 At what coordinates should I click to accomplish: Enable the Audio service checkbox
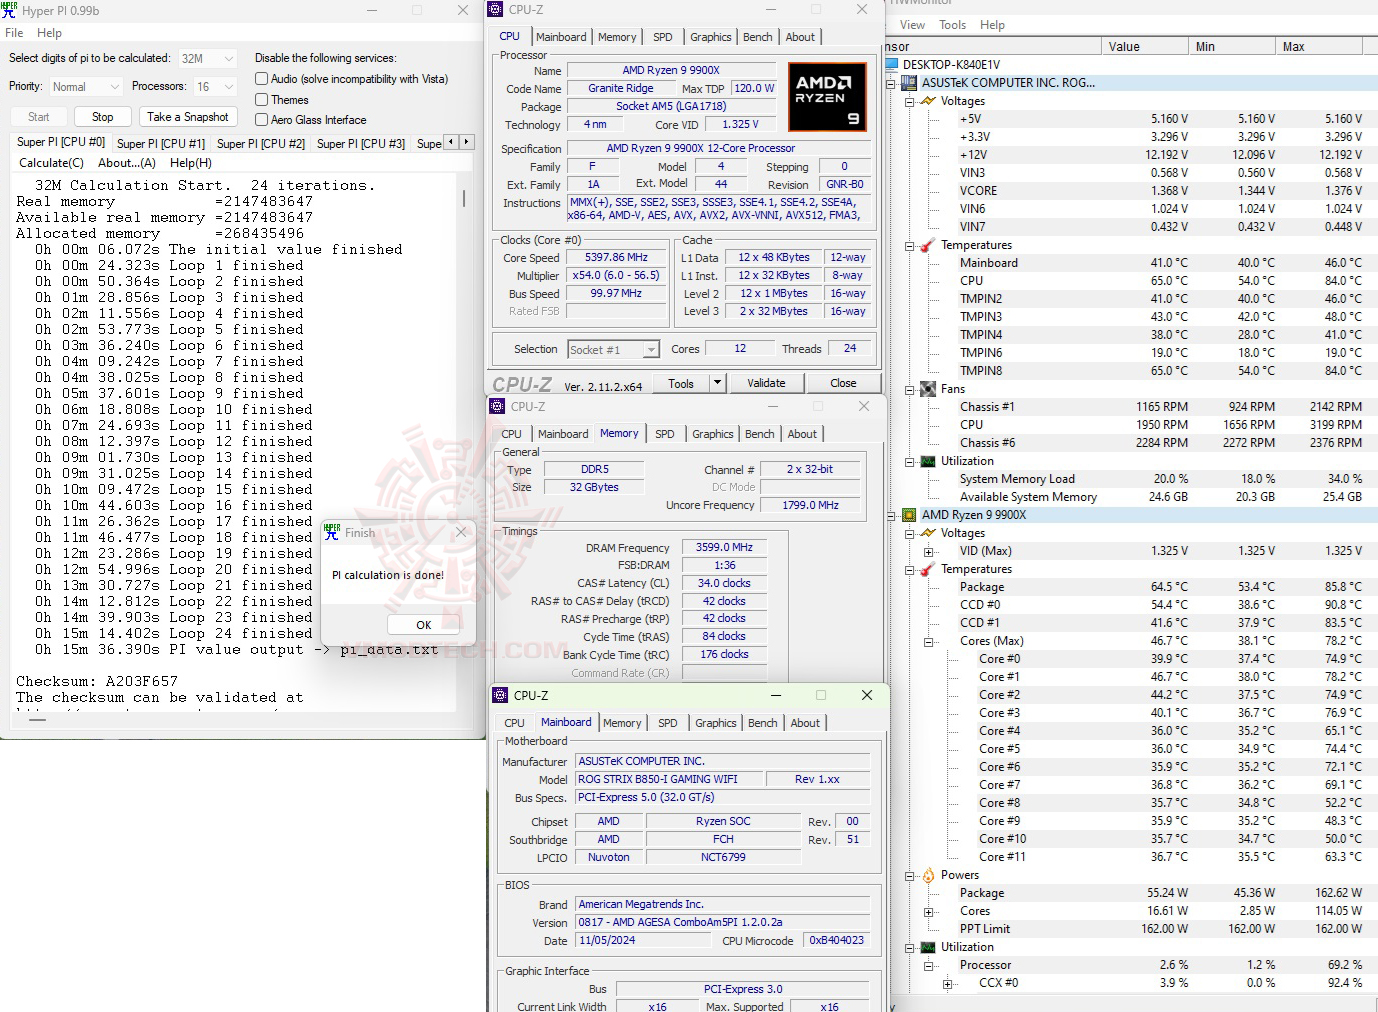click(x=261, y=79)
